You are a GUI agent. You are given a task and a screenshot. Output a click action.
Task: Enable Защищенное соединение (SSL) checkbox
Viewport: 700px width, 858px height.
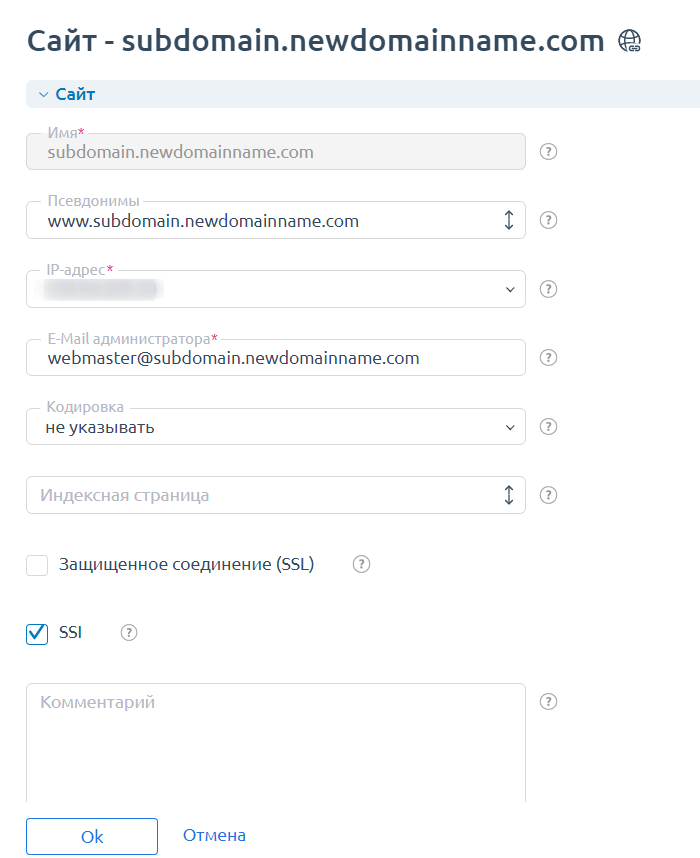pos(37,566)
